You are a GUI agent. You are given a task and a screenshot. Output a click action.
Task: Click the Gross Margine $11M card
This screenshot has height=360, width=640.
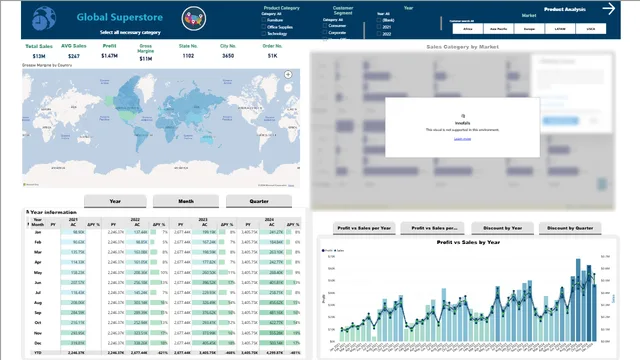tap(146, 53)
